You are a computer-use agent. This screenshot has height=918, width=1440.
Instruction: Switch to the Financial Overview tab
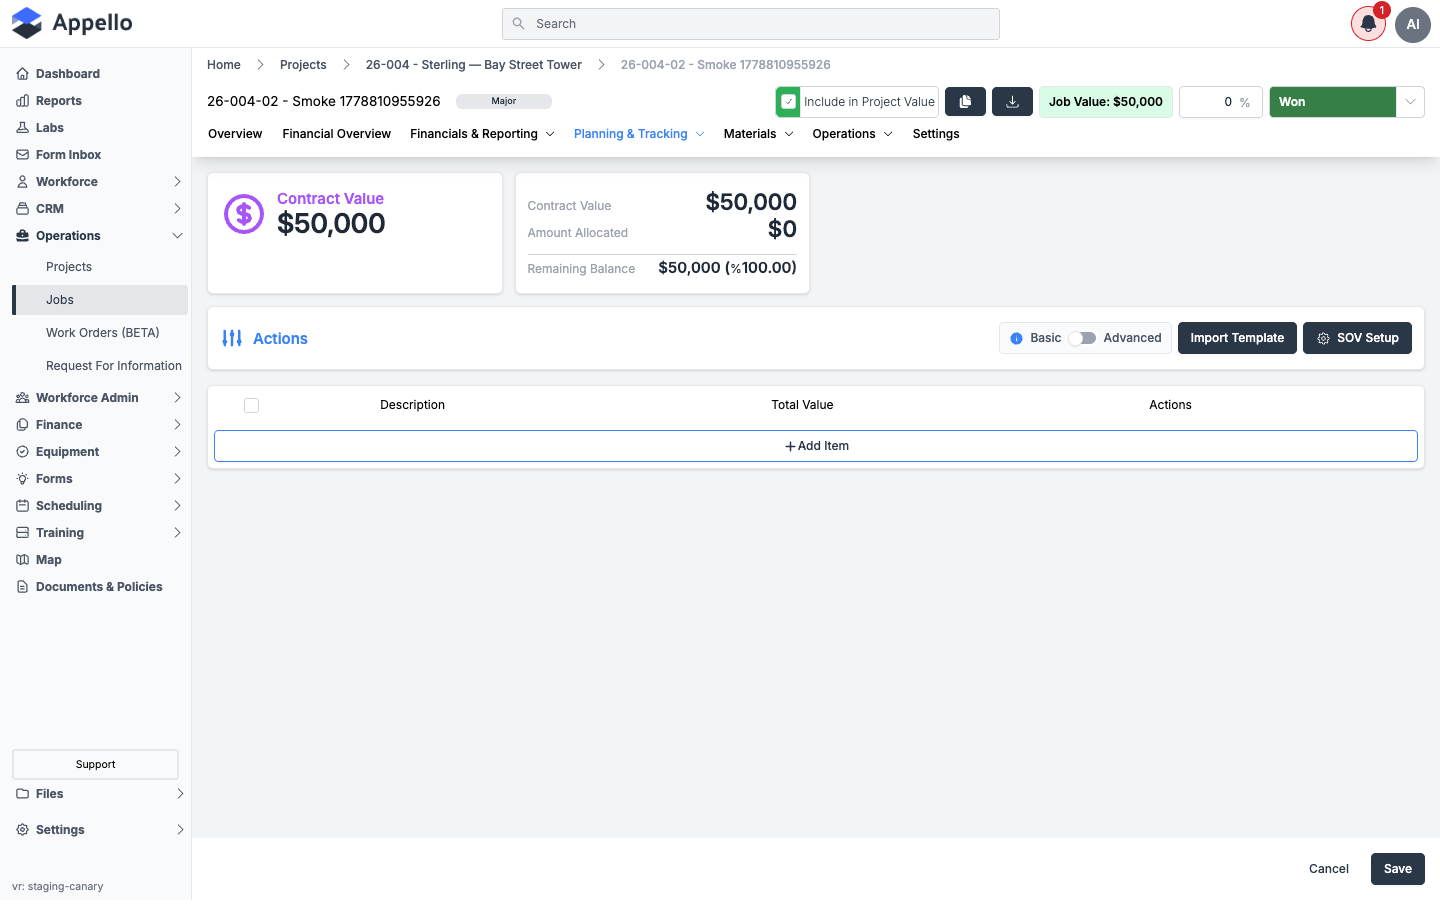[x=336, y=134]
